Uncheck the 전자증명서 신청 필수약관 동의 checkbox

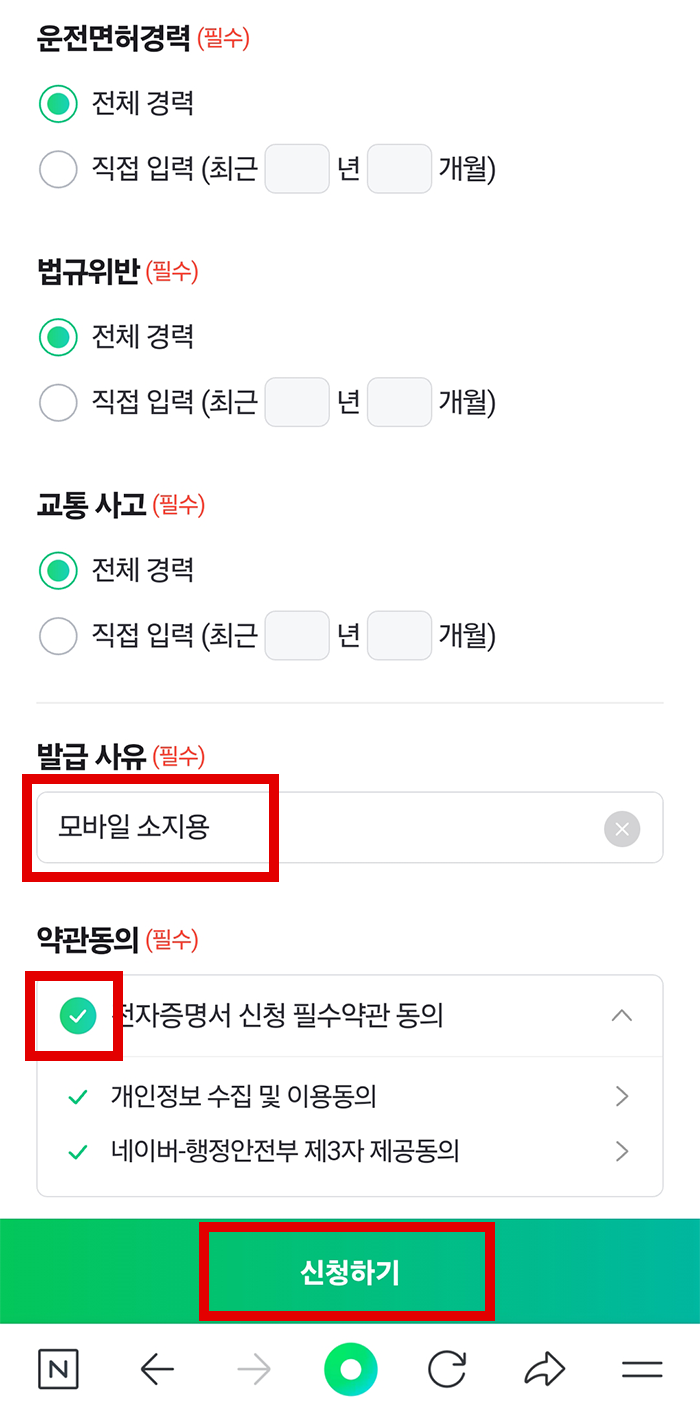73,1015
